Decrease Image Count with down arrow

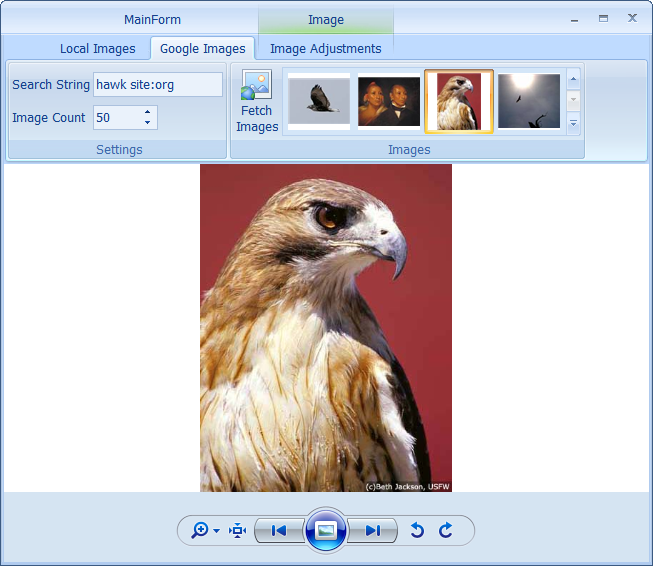[147, 122]
